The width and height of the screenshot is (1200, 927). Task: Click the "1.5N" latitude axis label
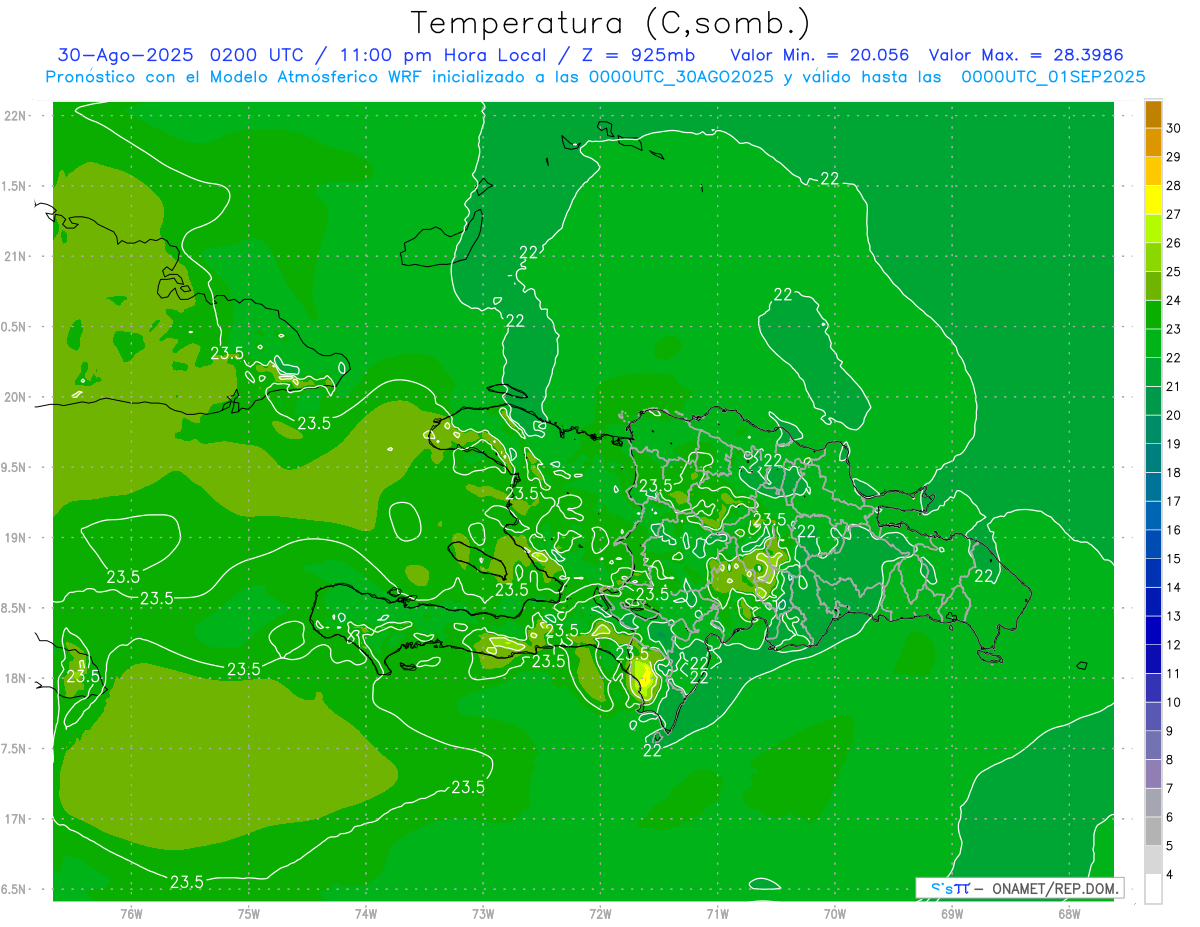(x=14, y=186)
